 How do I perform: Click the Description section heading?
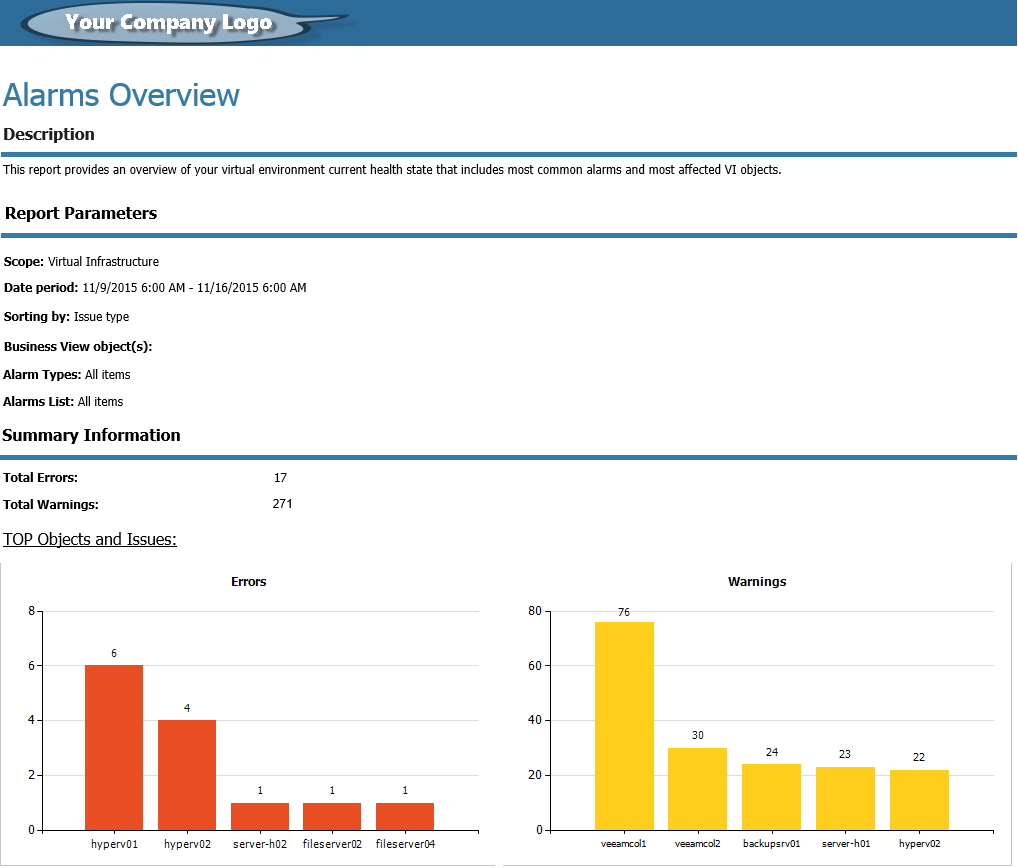point(49,134)
